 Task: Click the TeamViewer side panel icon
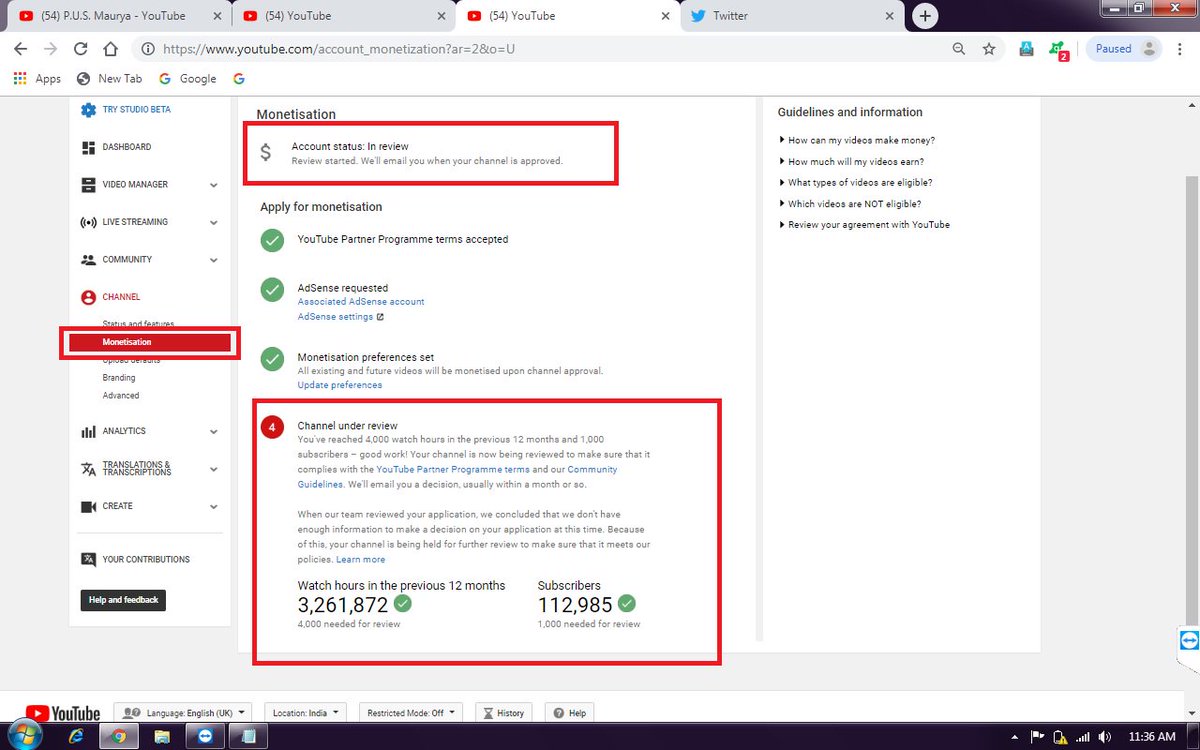tap(1187, 640)
